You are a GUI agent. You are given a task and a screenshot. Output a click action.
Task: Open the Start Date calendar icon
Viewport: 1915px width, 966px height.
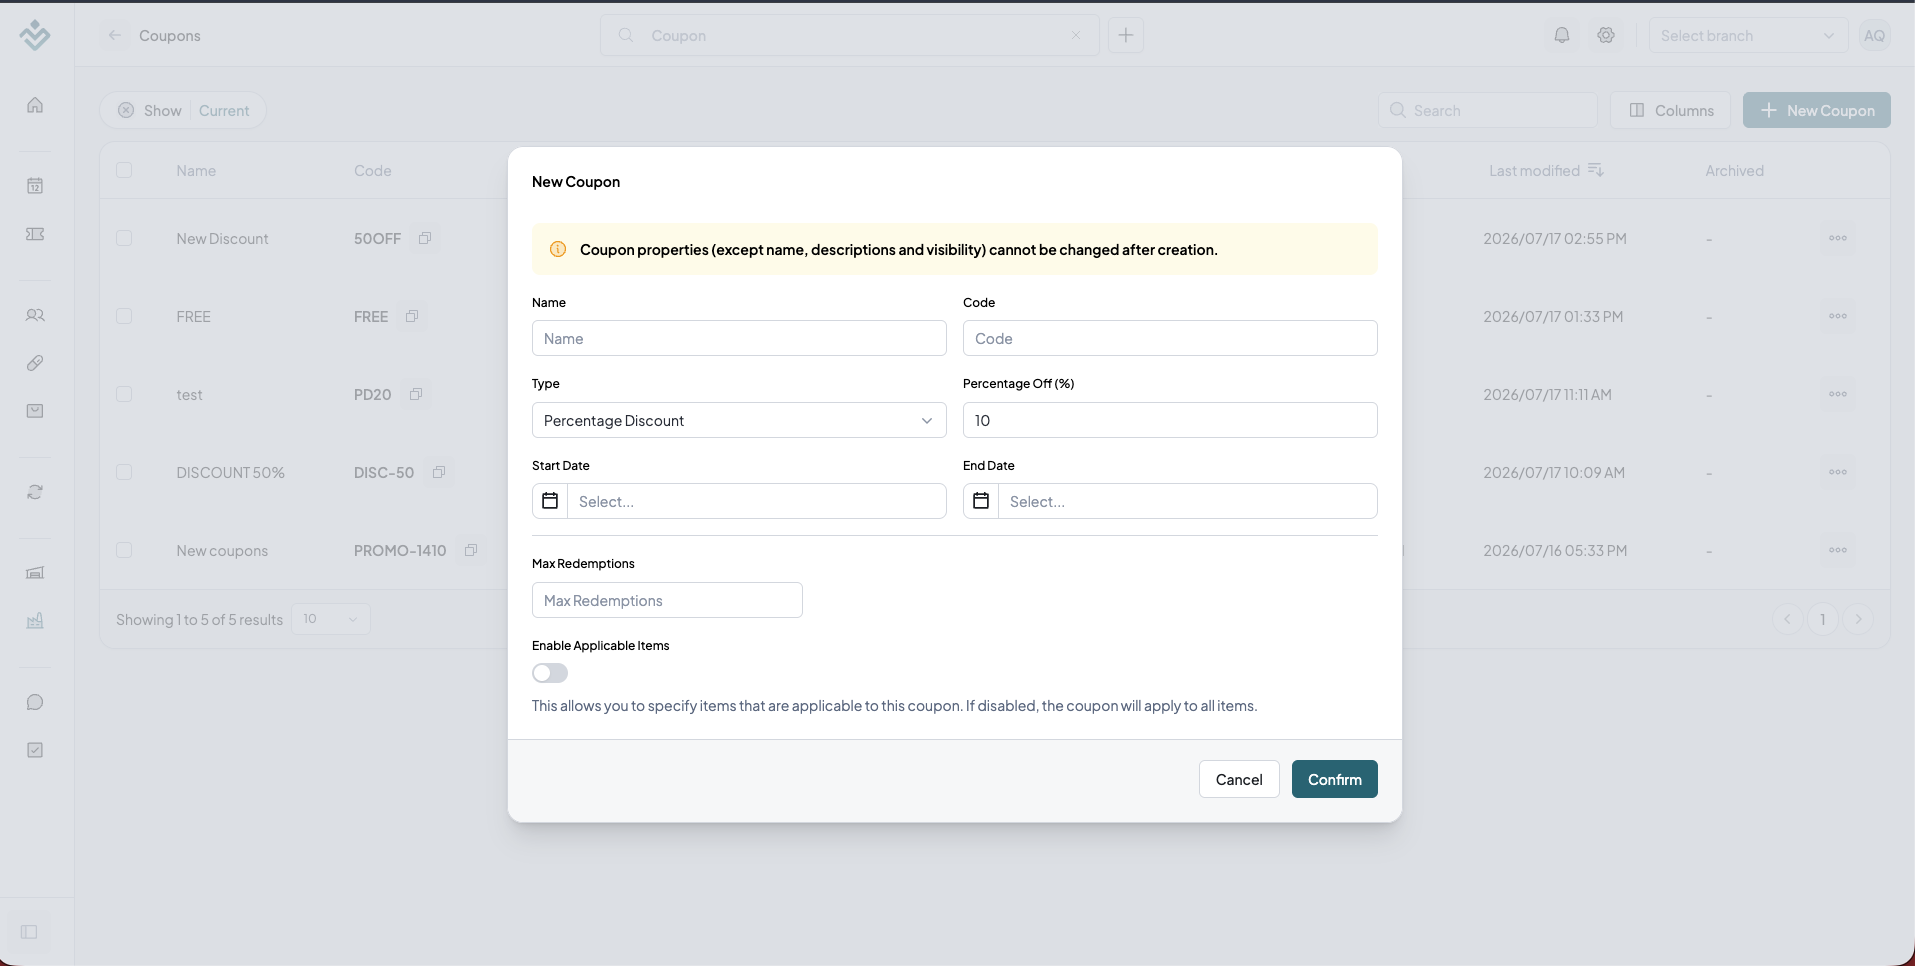click(550, 501)
